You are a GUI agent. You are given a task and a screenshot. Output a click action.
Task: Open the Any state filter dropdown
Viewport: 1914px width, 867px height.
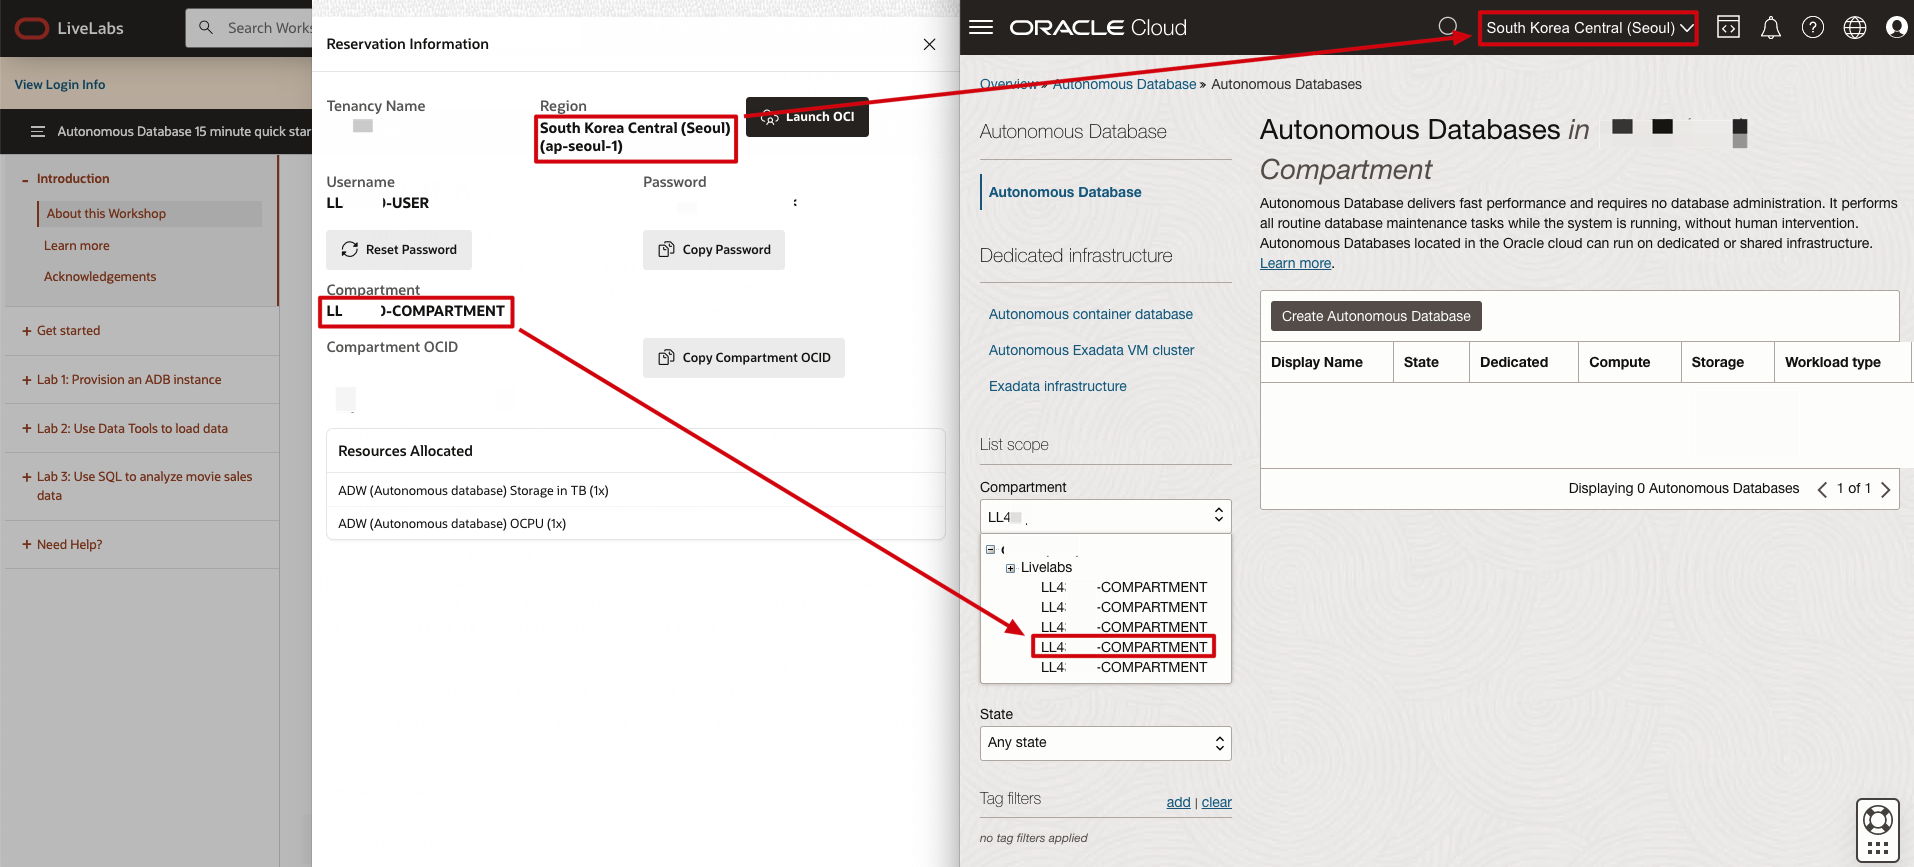[1105, 743]
